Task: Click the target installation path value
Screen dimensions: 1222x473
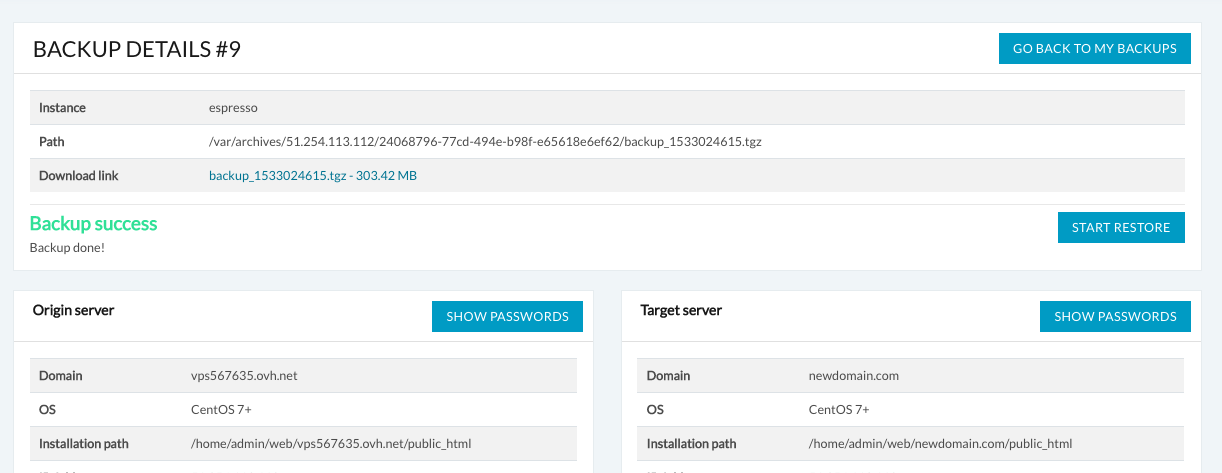Action: (x=940, y=443)
